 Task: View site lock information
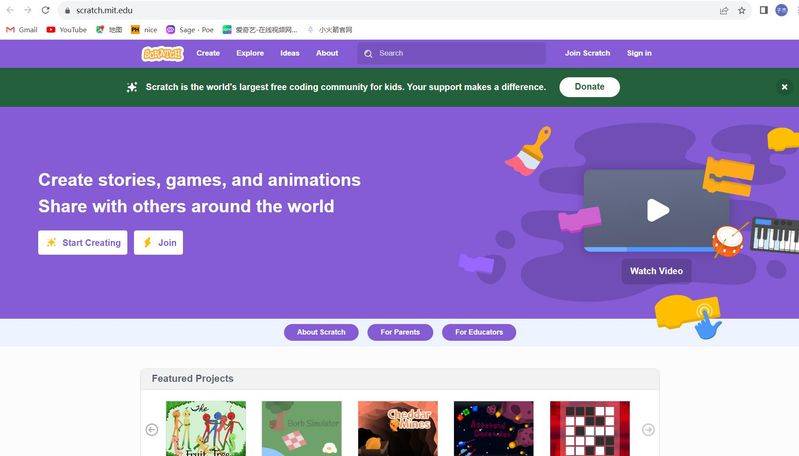coord(67,10)
